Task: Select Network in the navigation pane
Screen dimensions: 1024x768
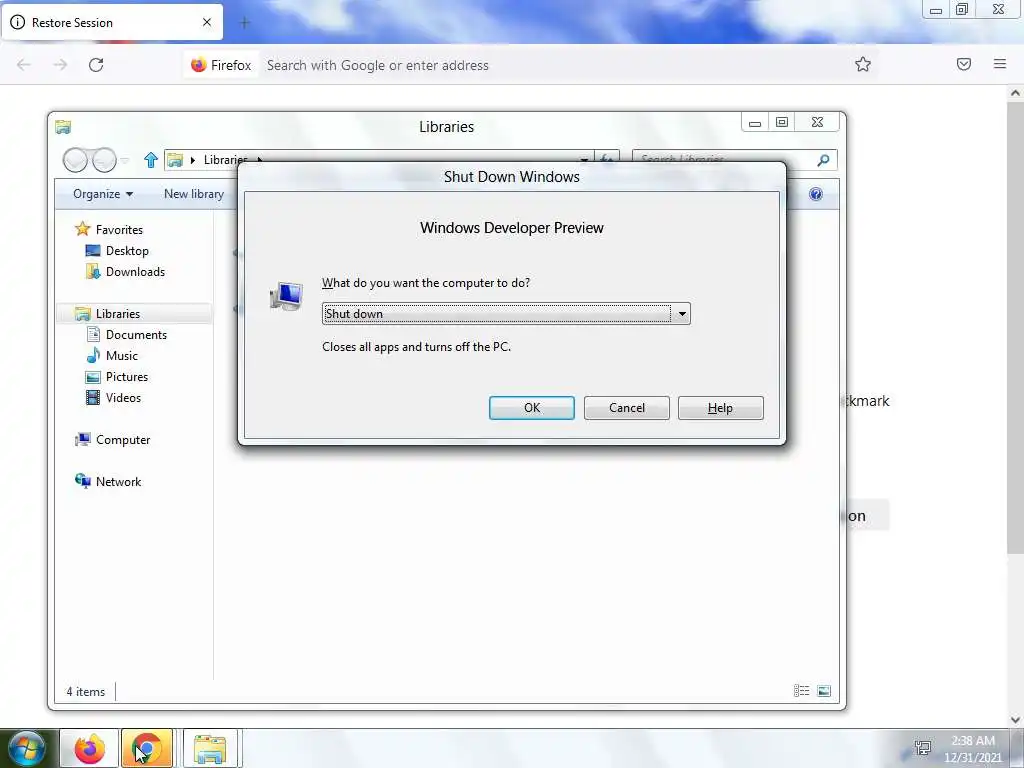Action: (x=108, y=481)
